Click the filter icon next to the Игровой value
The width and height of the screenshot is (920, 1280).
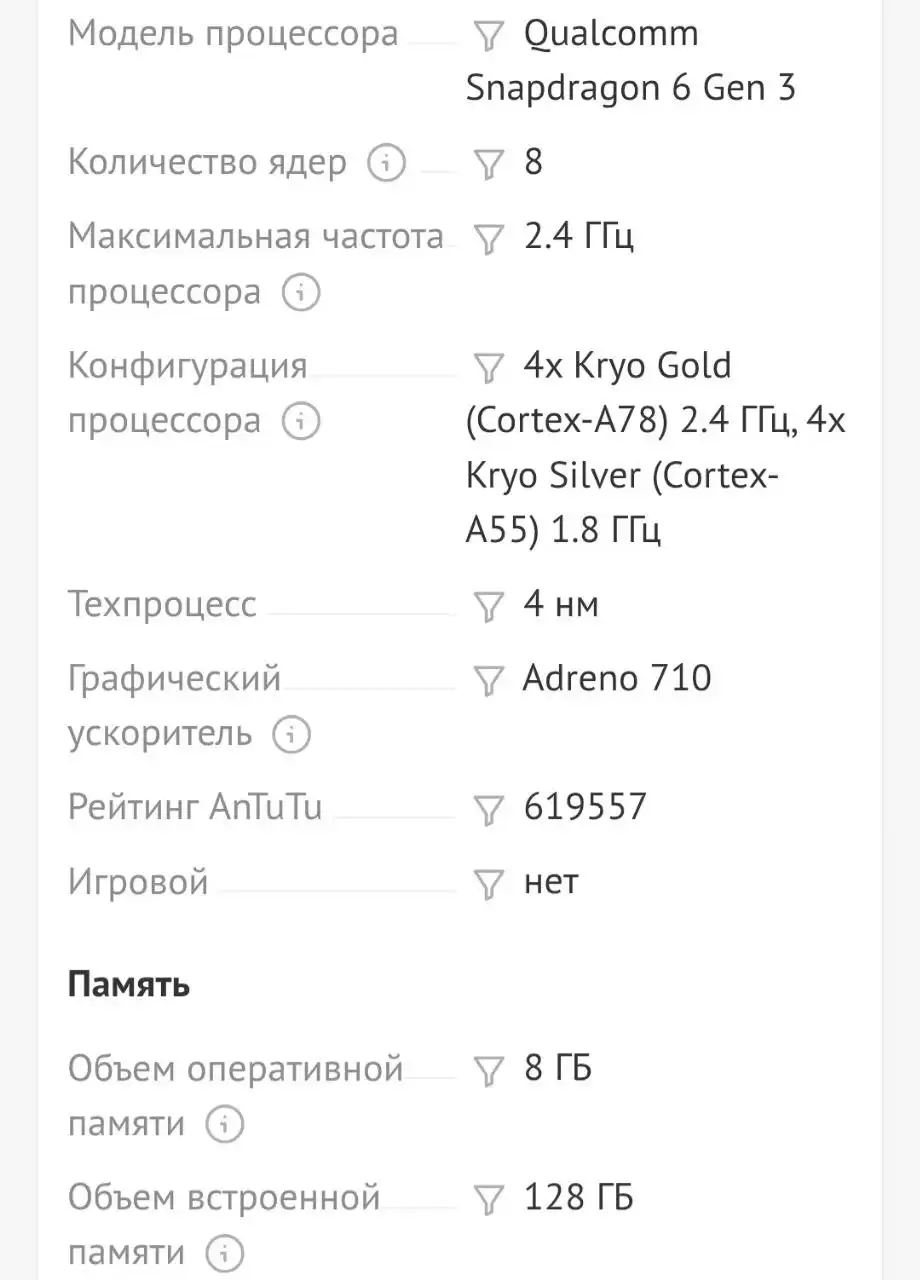point(488,884)
